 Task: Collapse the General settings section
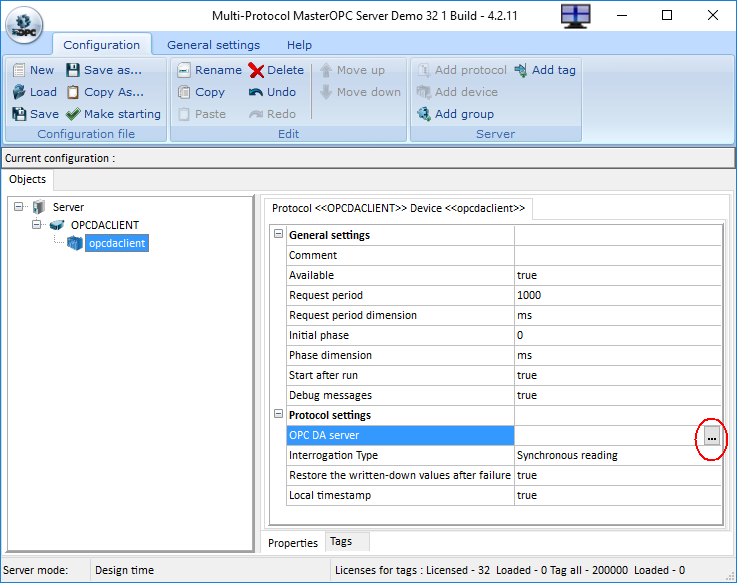(x=278, y=234)
